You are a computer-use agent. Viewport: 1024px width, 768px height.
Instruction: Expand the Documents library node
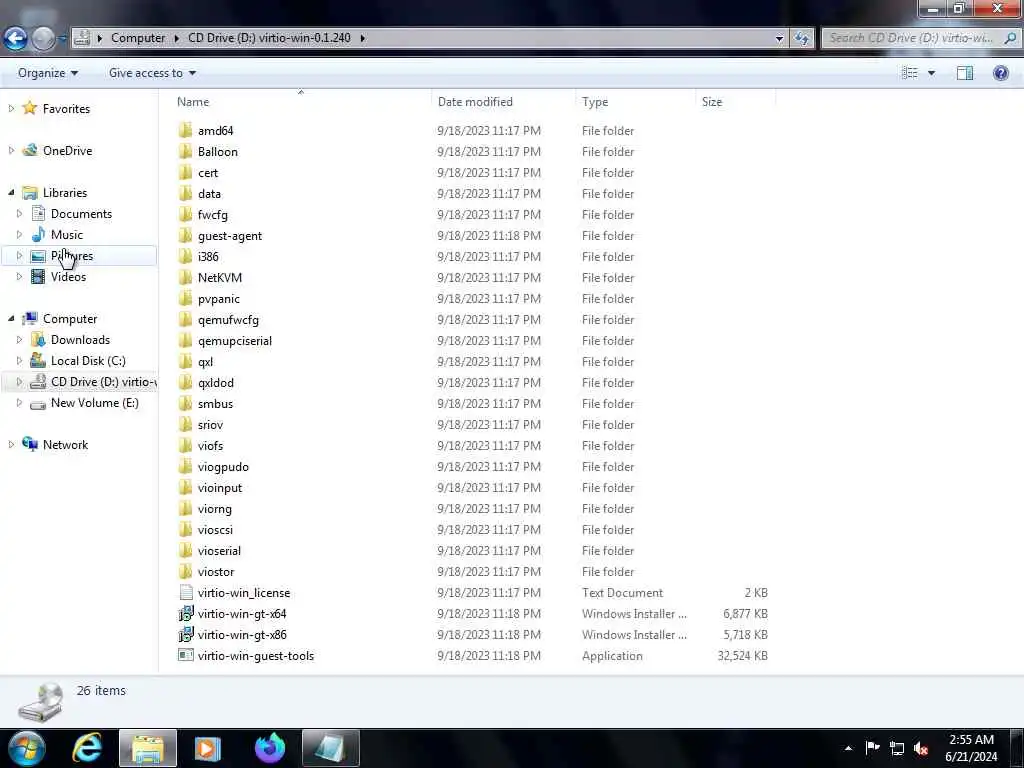tap(19, 214)
